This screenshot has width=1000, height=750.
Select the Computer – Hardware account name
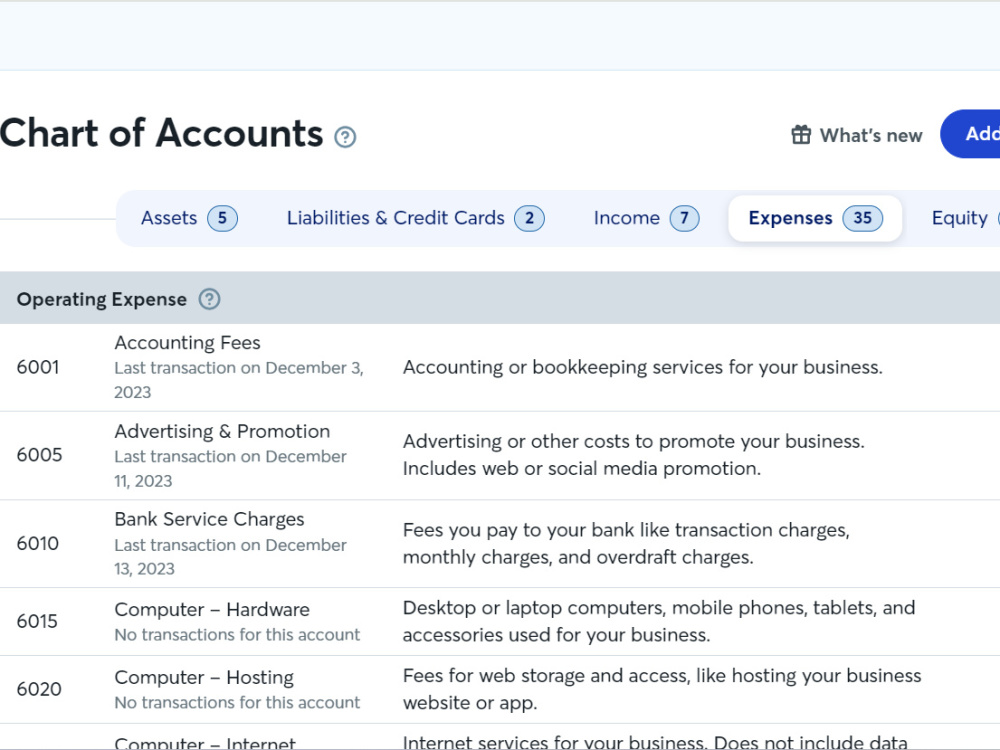tap(212, 610)
